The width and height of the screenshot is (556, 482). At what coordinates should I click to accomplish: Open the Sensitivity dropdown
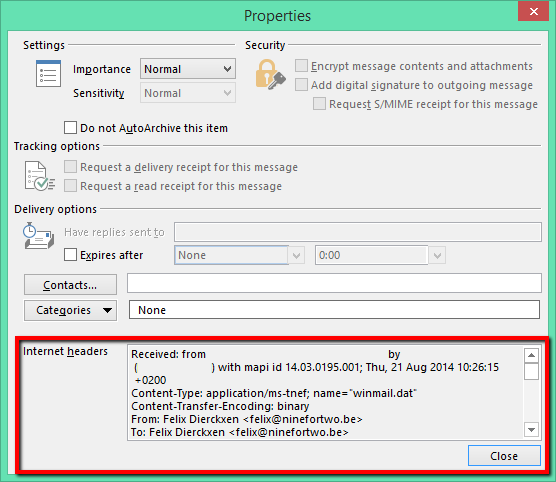[188, 93]
